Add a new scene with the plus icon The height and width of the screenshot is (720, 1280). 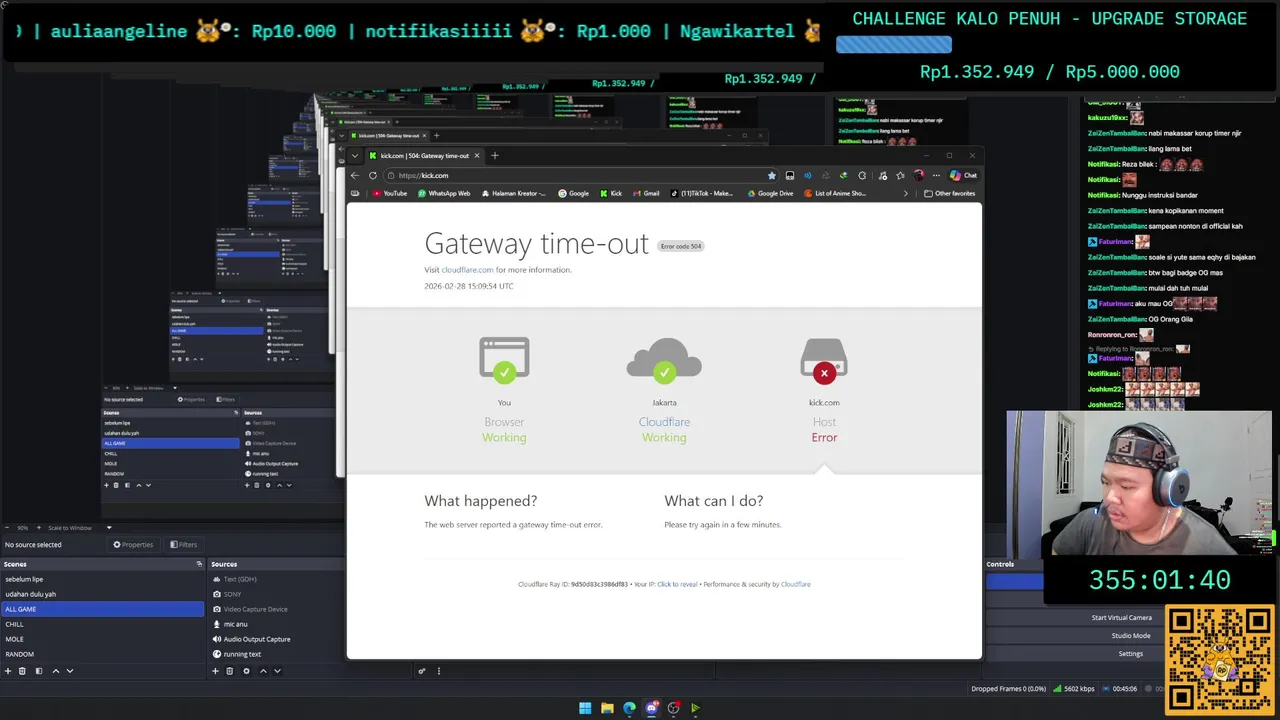8,671
